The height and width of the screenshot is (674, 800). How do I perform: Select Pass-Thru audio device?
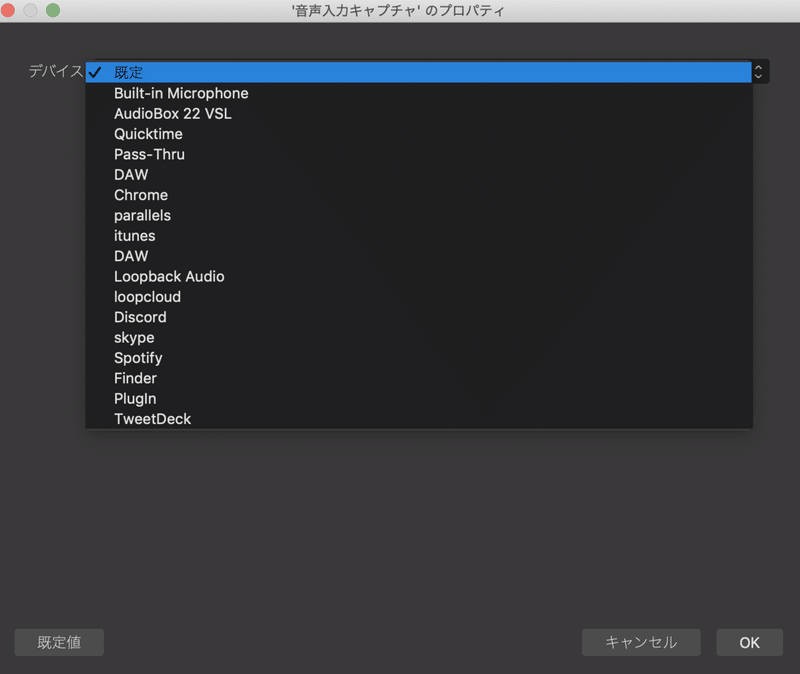pos(418,155)
